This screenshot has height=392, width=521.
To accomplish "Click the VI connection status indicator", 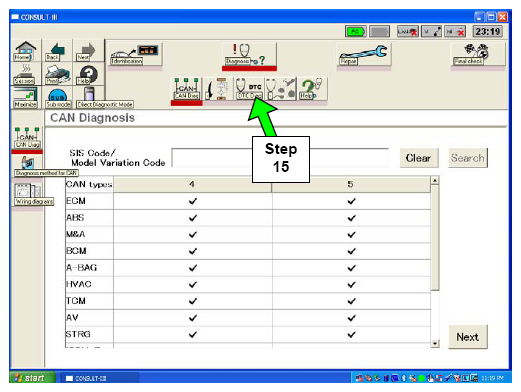I will pyautogui.click(x=431, y=32).
